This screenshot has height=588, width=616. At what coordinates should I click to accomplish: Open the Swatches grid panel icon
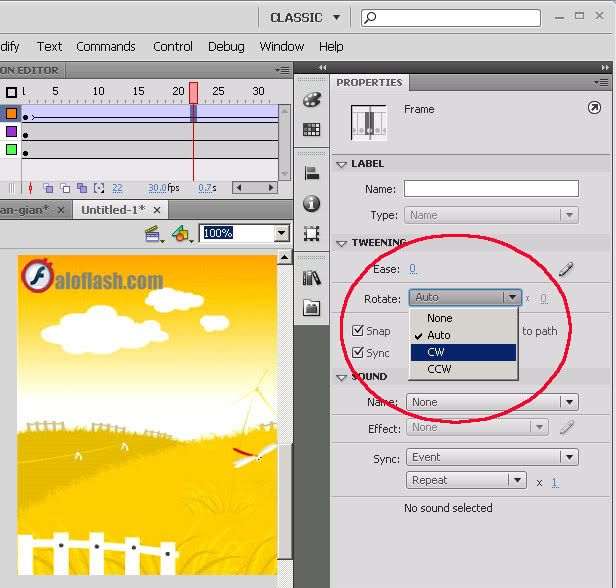[311, 129]
